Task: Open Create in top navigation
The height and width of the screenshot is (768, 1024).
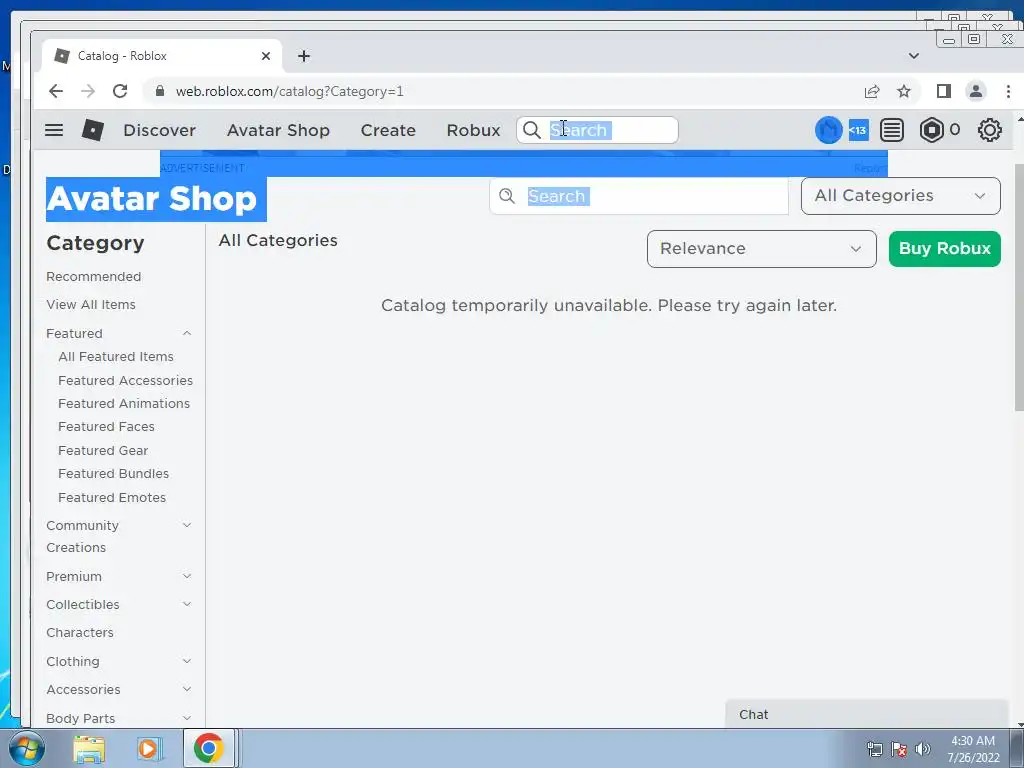Action: (x=388, y=130)
